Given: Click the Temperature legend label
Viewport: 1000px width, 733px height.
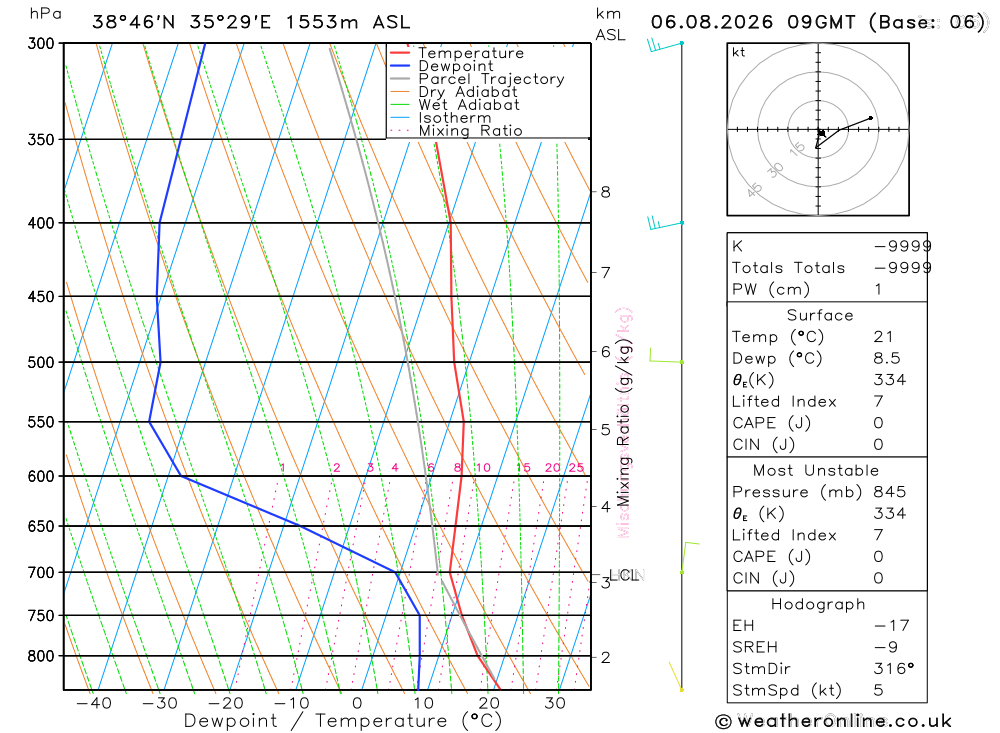Looking at the screenshot, I should point(471,53).
